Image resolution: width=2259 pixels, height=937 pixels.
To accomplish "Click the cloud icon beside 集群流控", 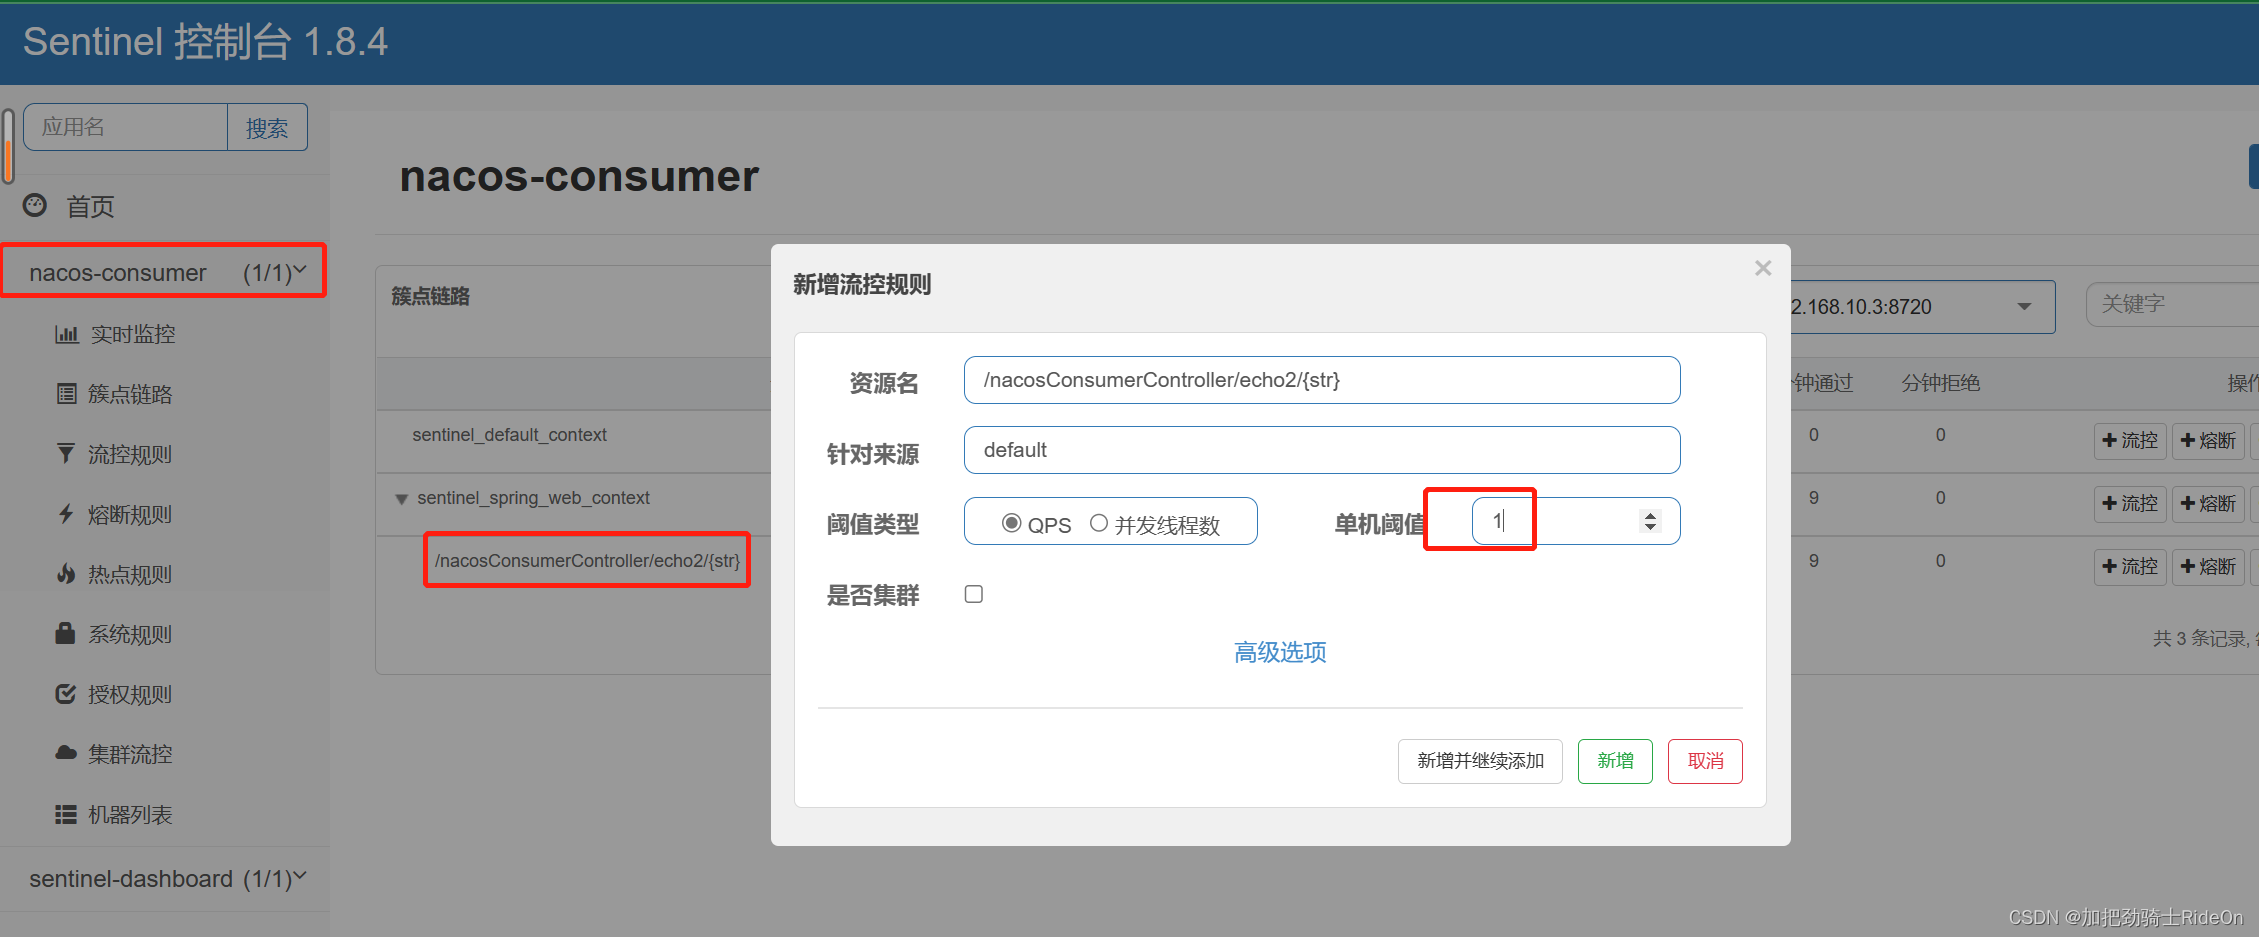I will pyautogui.click(x=66, y=753).
